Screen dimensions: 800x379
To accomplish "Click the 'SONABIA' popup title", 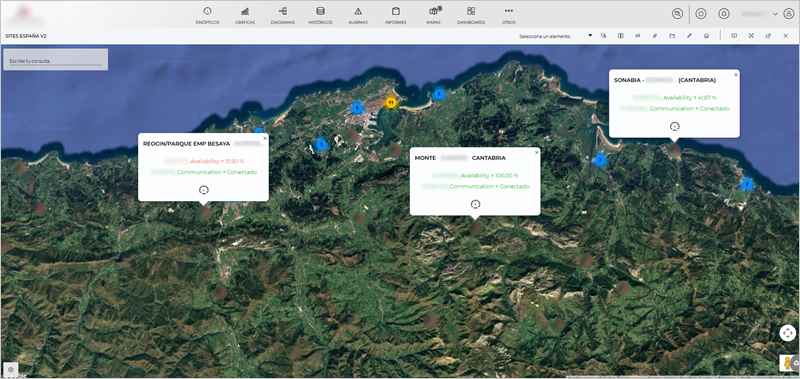I will [x=627, y=80].
